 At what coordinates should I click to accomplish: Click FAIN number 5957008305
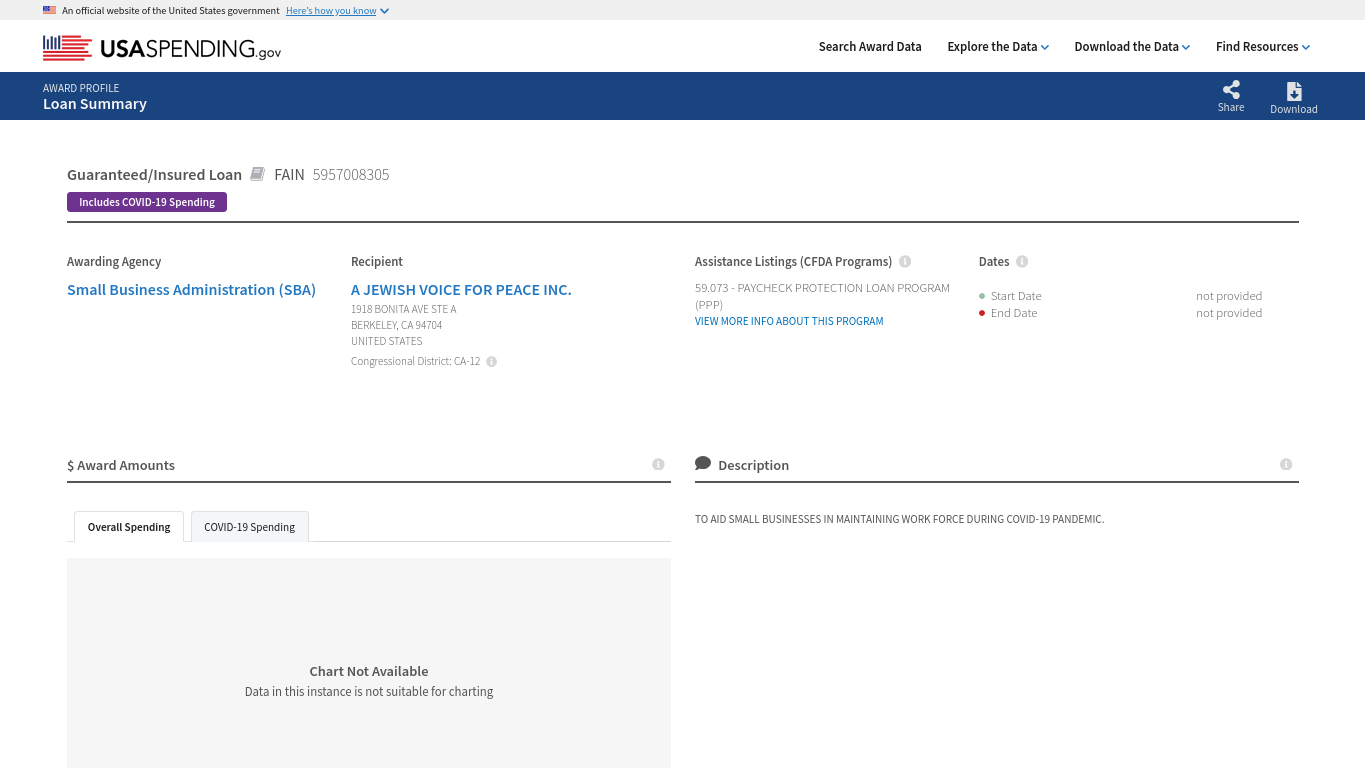[351, 175]
